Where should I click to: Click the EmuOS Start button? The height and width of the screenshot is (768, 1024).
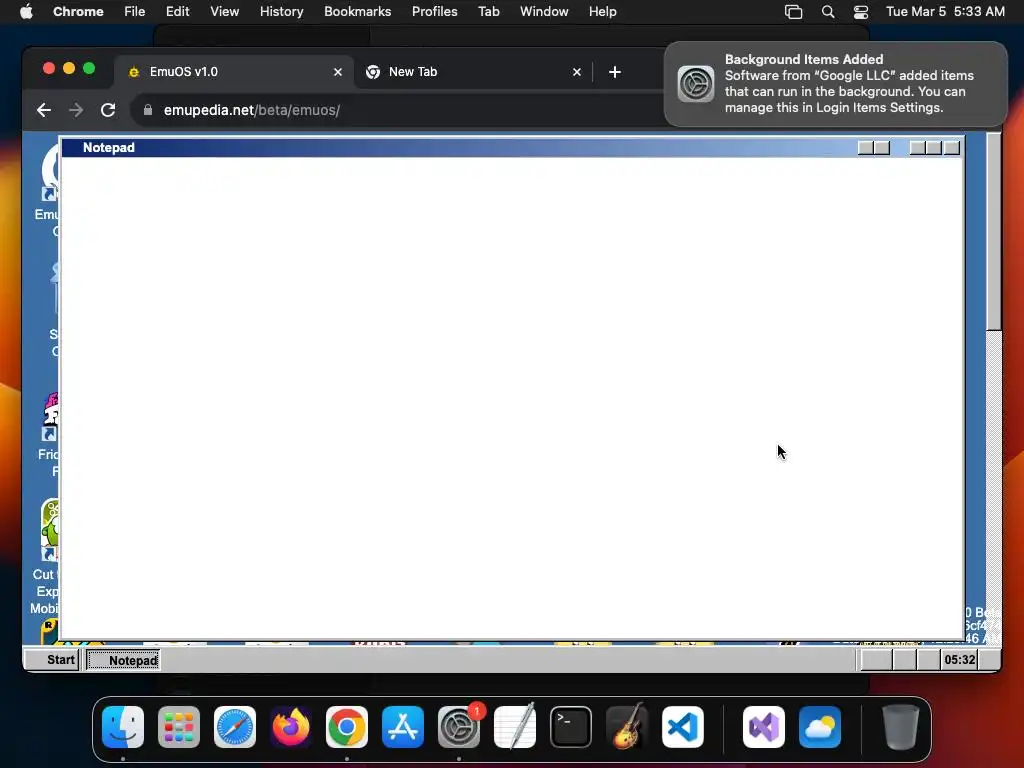pos(52,660)
